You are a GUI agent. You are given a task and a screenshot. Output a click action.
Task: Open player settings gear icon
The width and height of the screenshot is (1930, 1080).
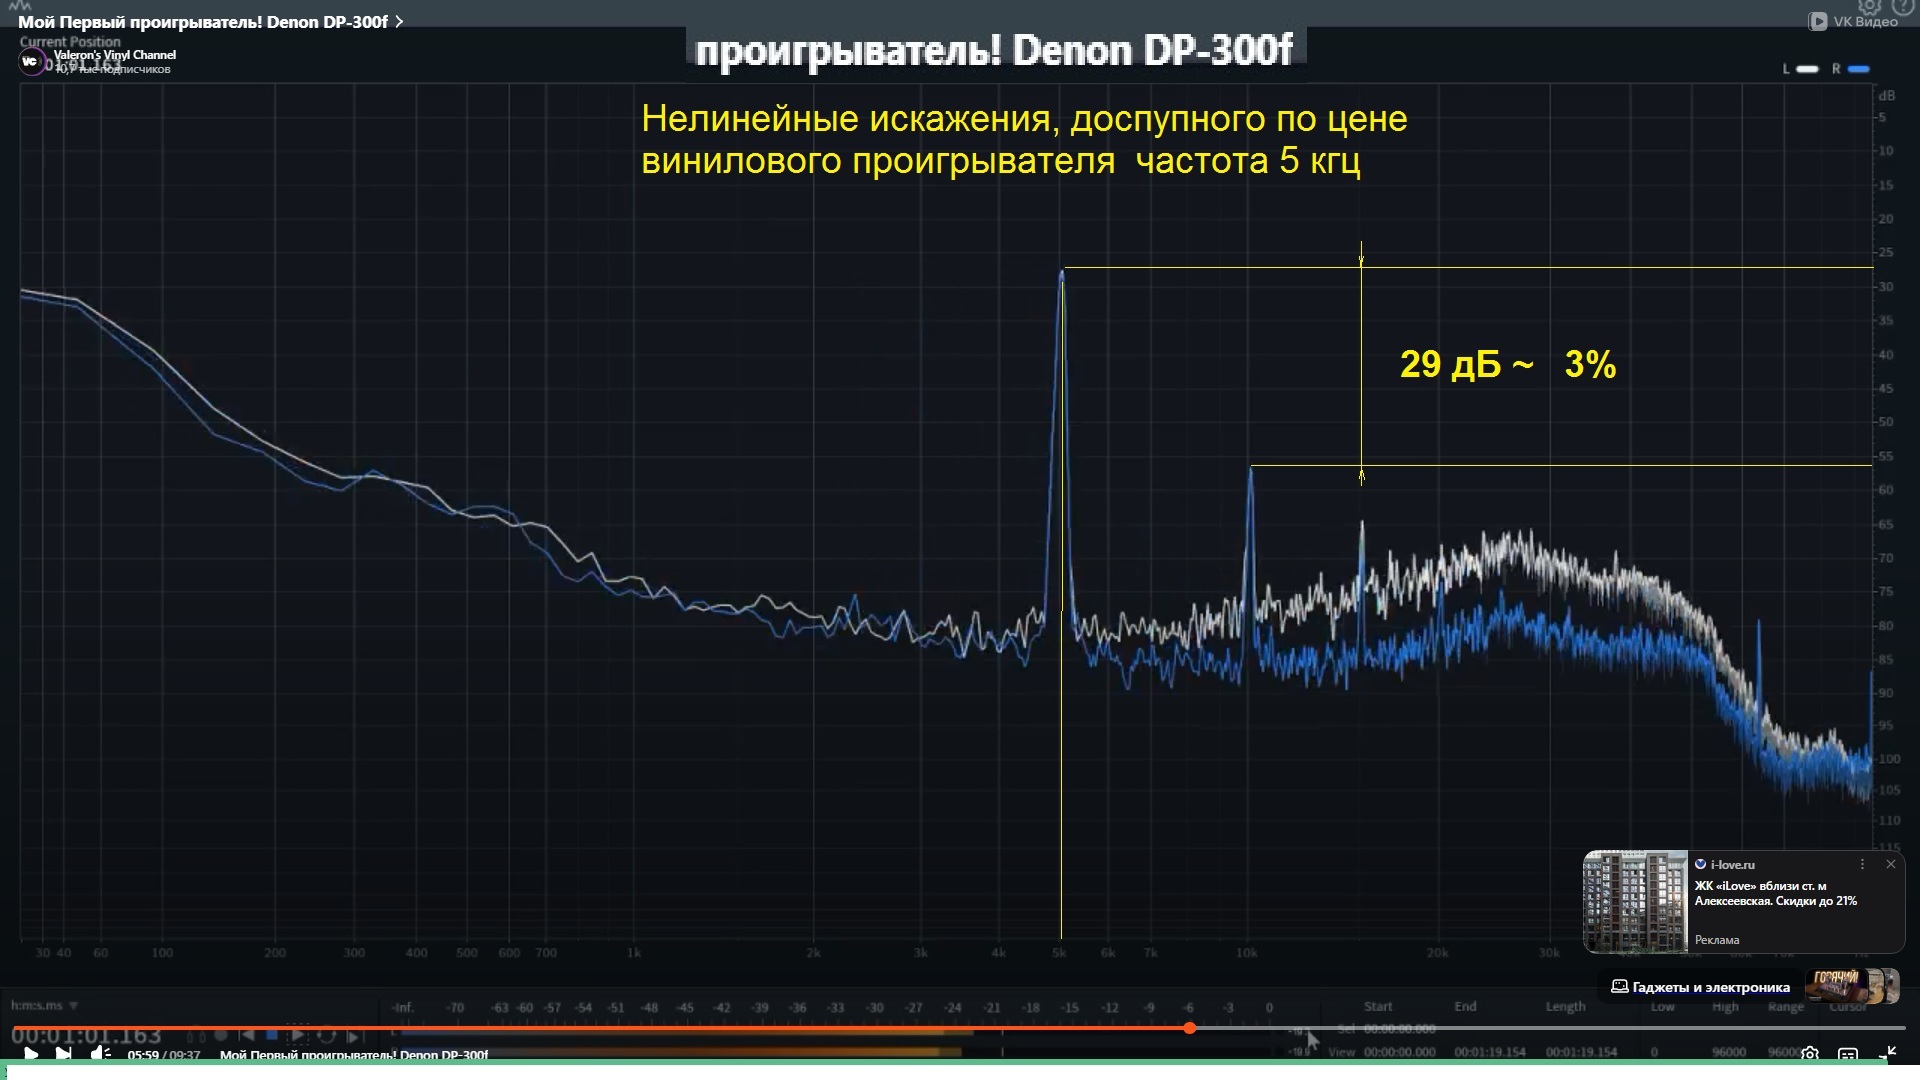coord(1809,1053)
